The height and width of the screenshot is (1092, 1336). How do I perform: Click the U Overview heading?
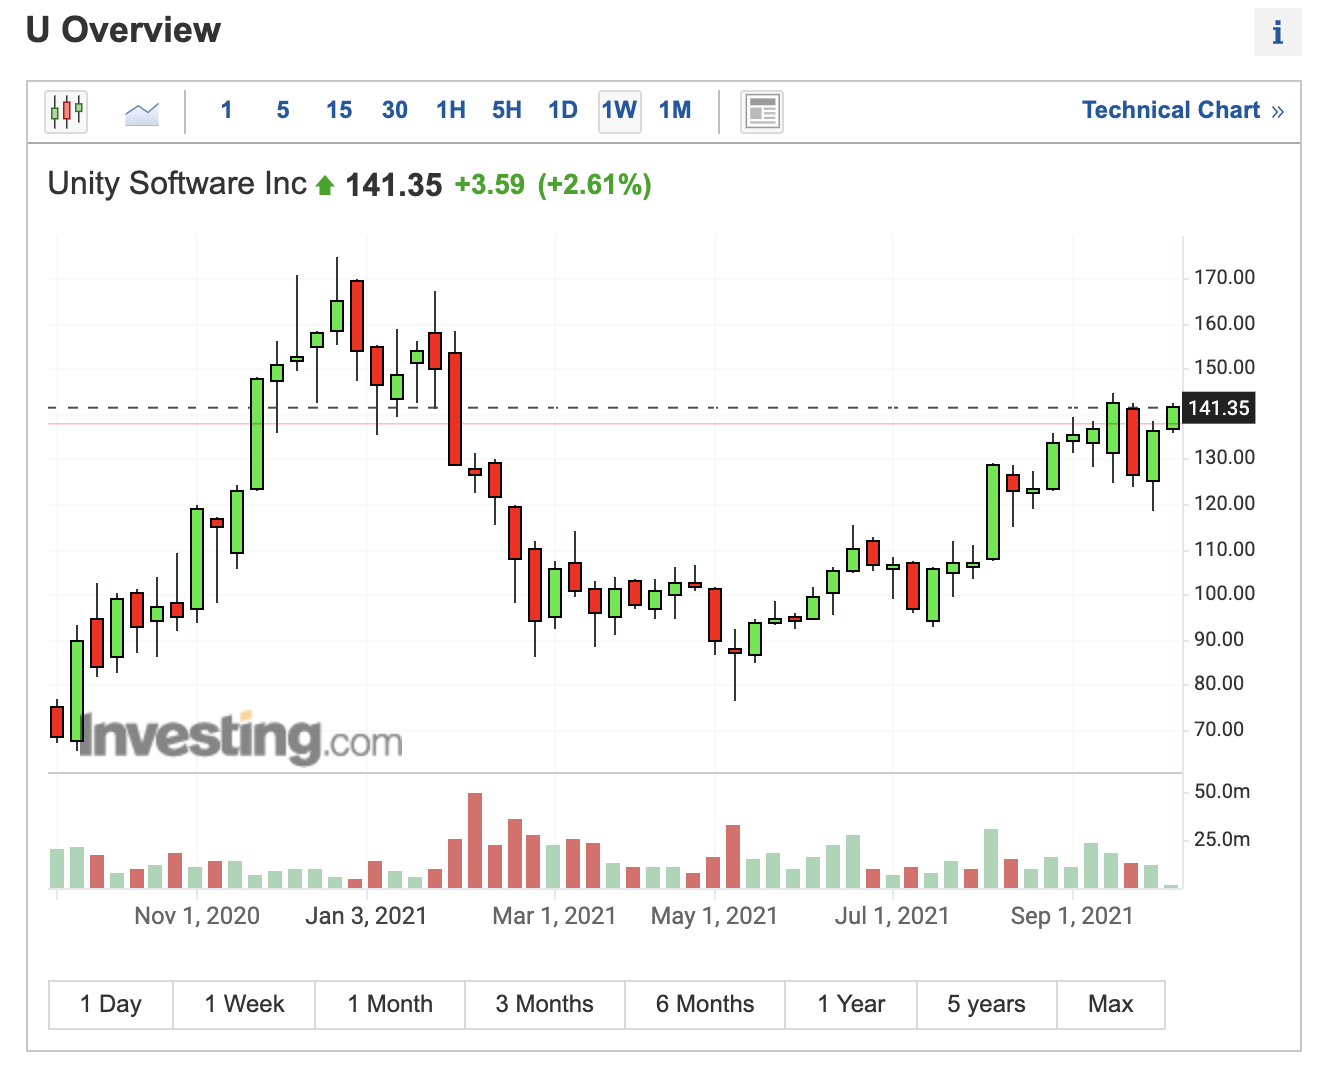[123, 30]
